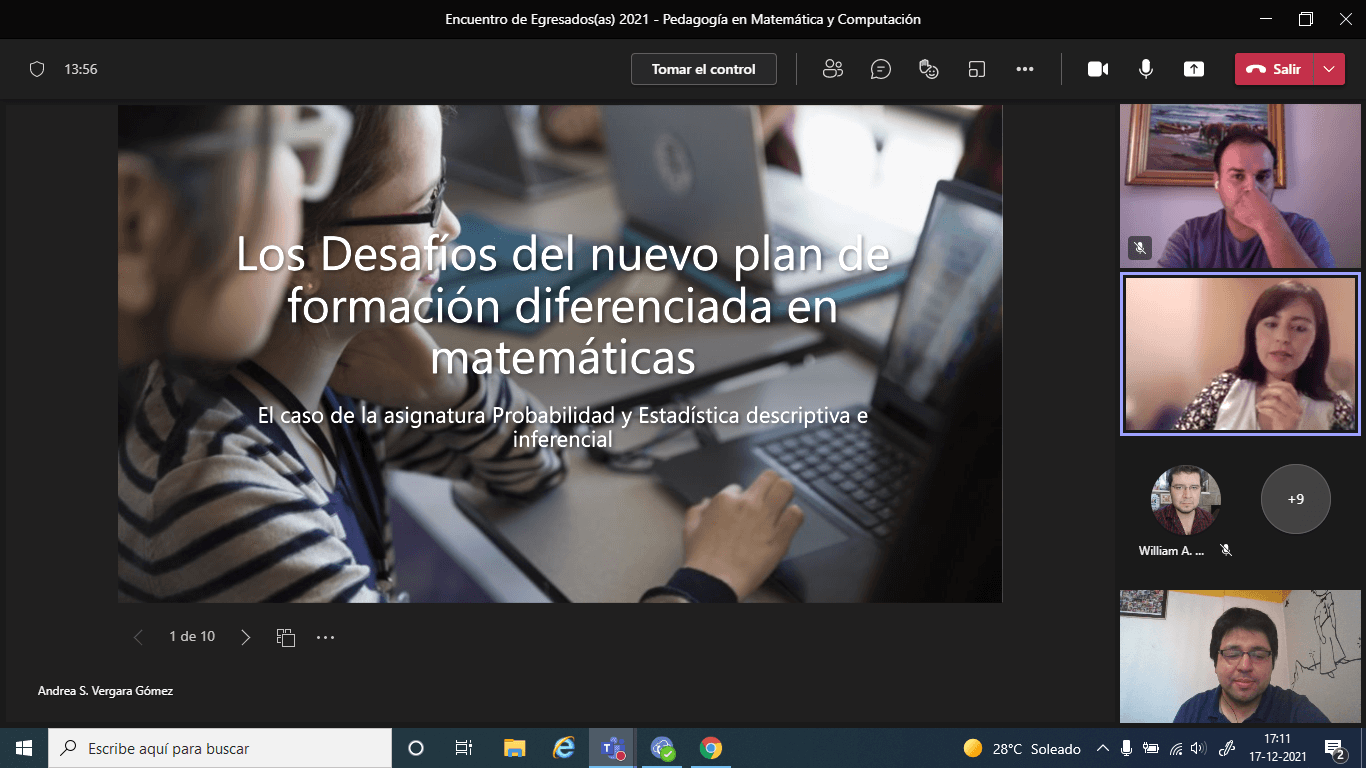
Task: Open slide options ellipsis below presentation
Action: tap(325, 637)
